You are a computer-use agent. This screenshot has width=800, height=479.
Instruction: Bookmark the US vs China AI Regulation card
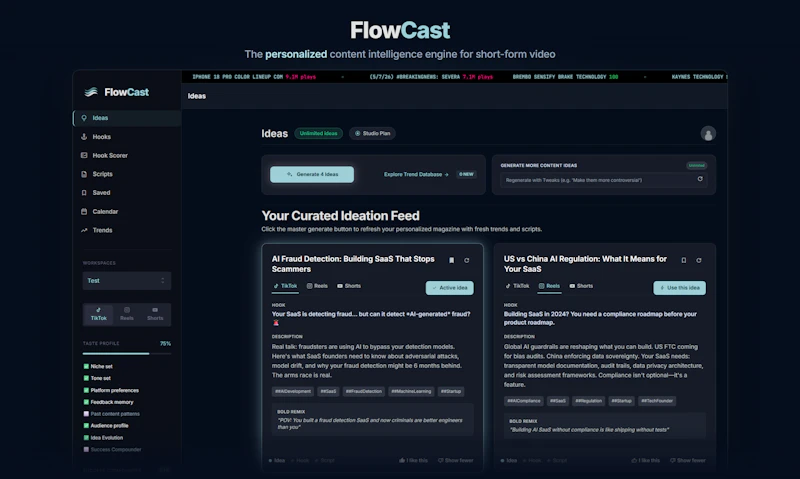684,260
